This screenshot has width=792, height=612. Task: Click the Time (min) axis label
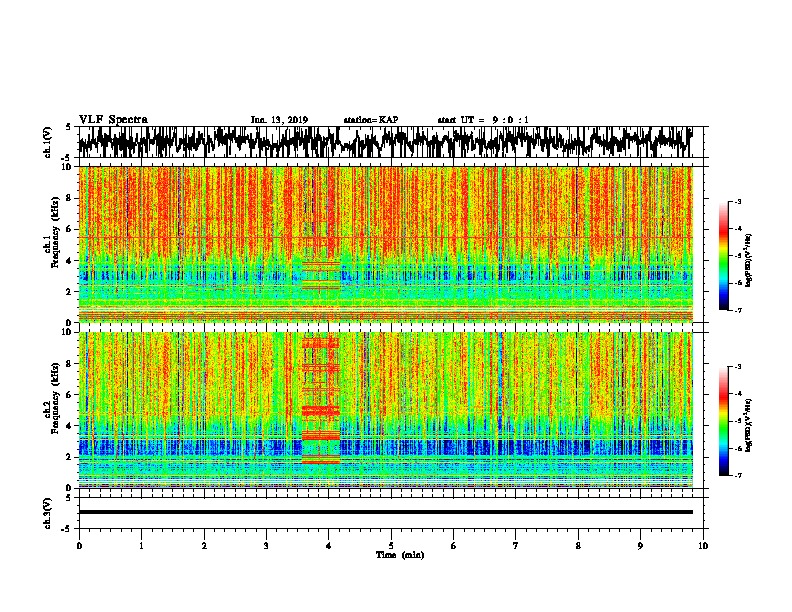point(400,555)
